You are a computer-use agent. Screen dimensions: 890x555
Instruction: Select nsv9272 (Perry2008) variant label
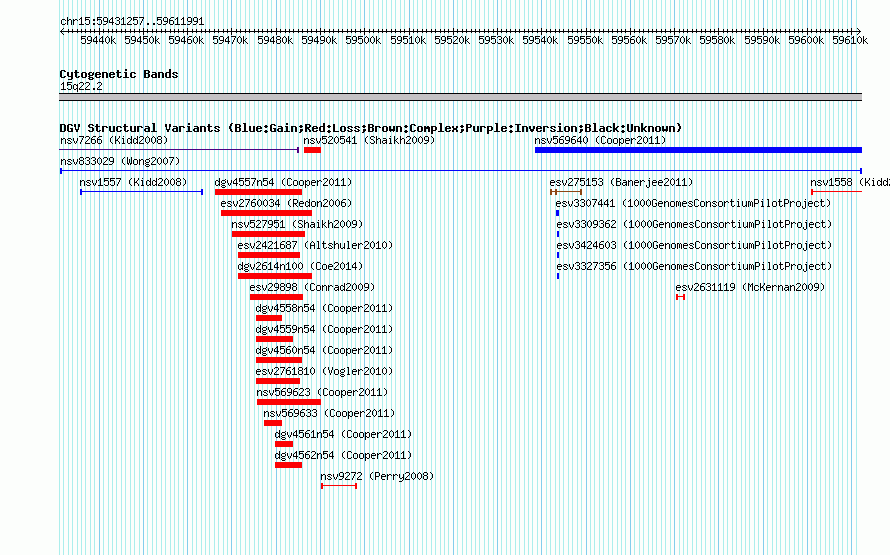click(377, 476)
